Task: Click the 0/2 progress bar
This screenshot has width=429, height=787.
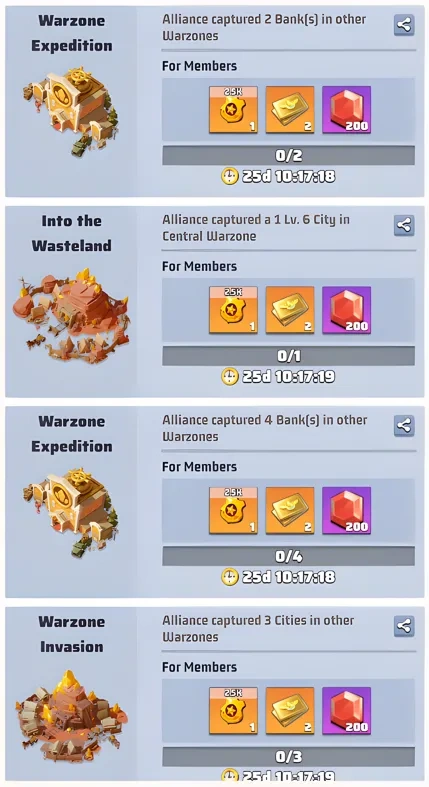Action: coord(289,156)
